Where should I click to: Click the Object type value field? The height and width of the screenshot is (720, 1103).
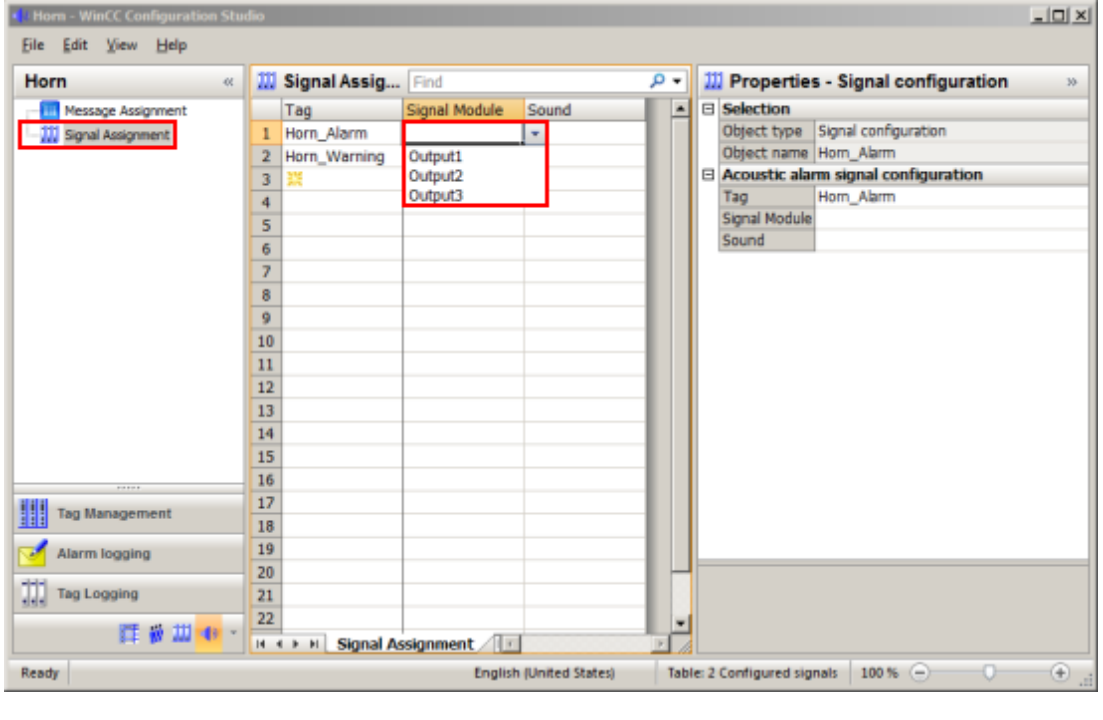951,131
